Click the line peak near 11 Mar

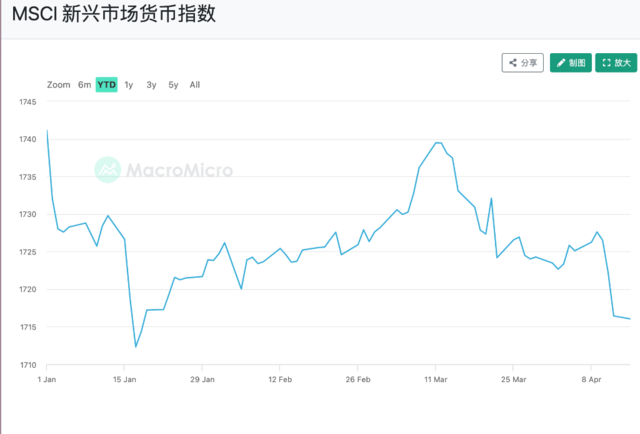[438, 143]
